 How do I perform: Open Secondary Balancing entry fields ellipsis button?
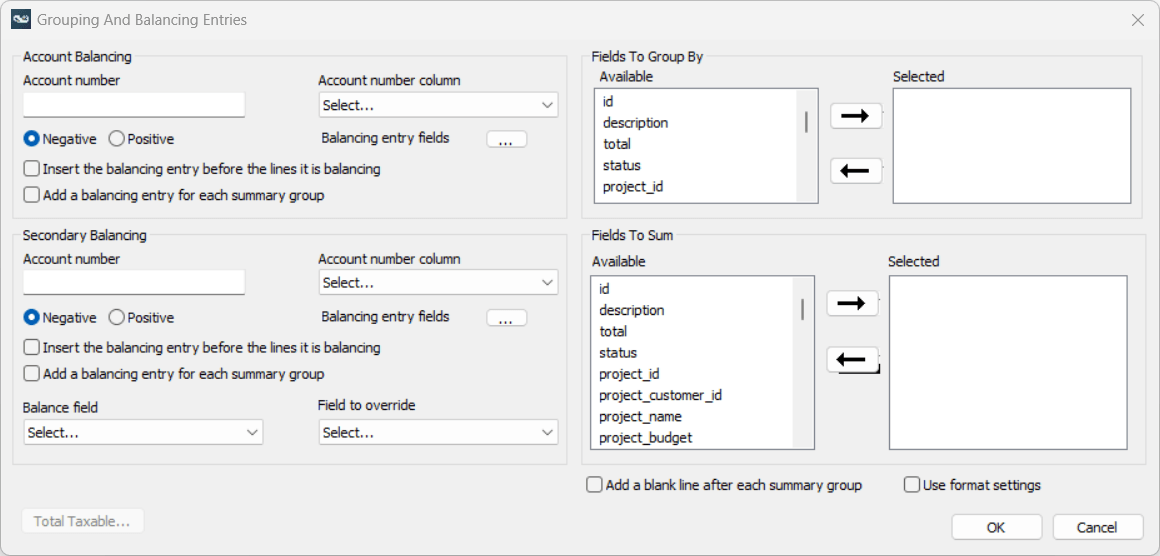tap(506, 318)
